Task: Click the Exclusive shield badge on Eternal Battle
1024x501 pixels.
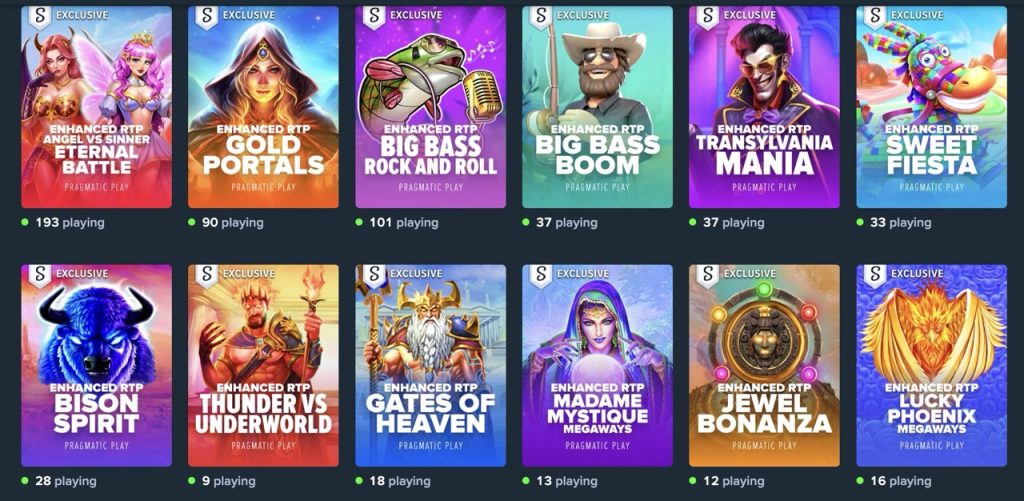Action: click(40, 17)
